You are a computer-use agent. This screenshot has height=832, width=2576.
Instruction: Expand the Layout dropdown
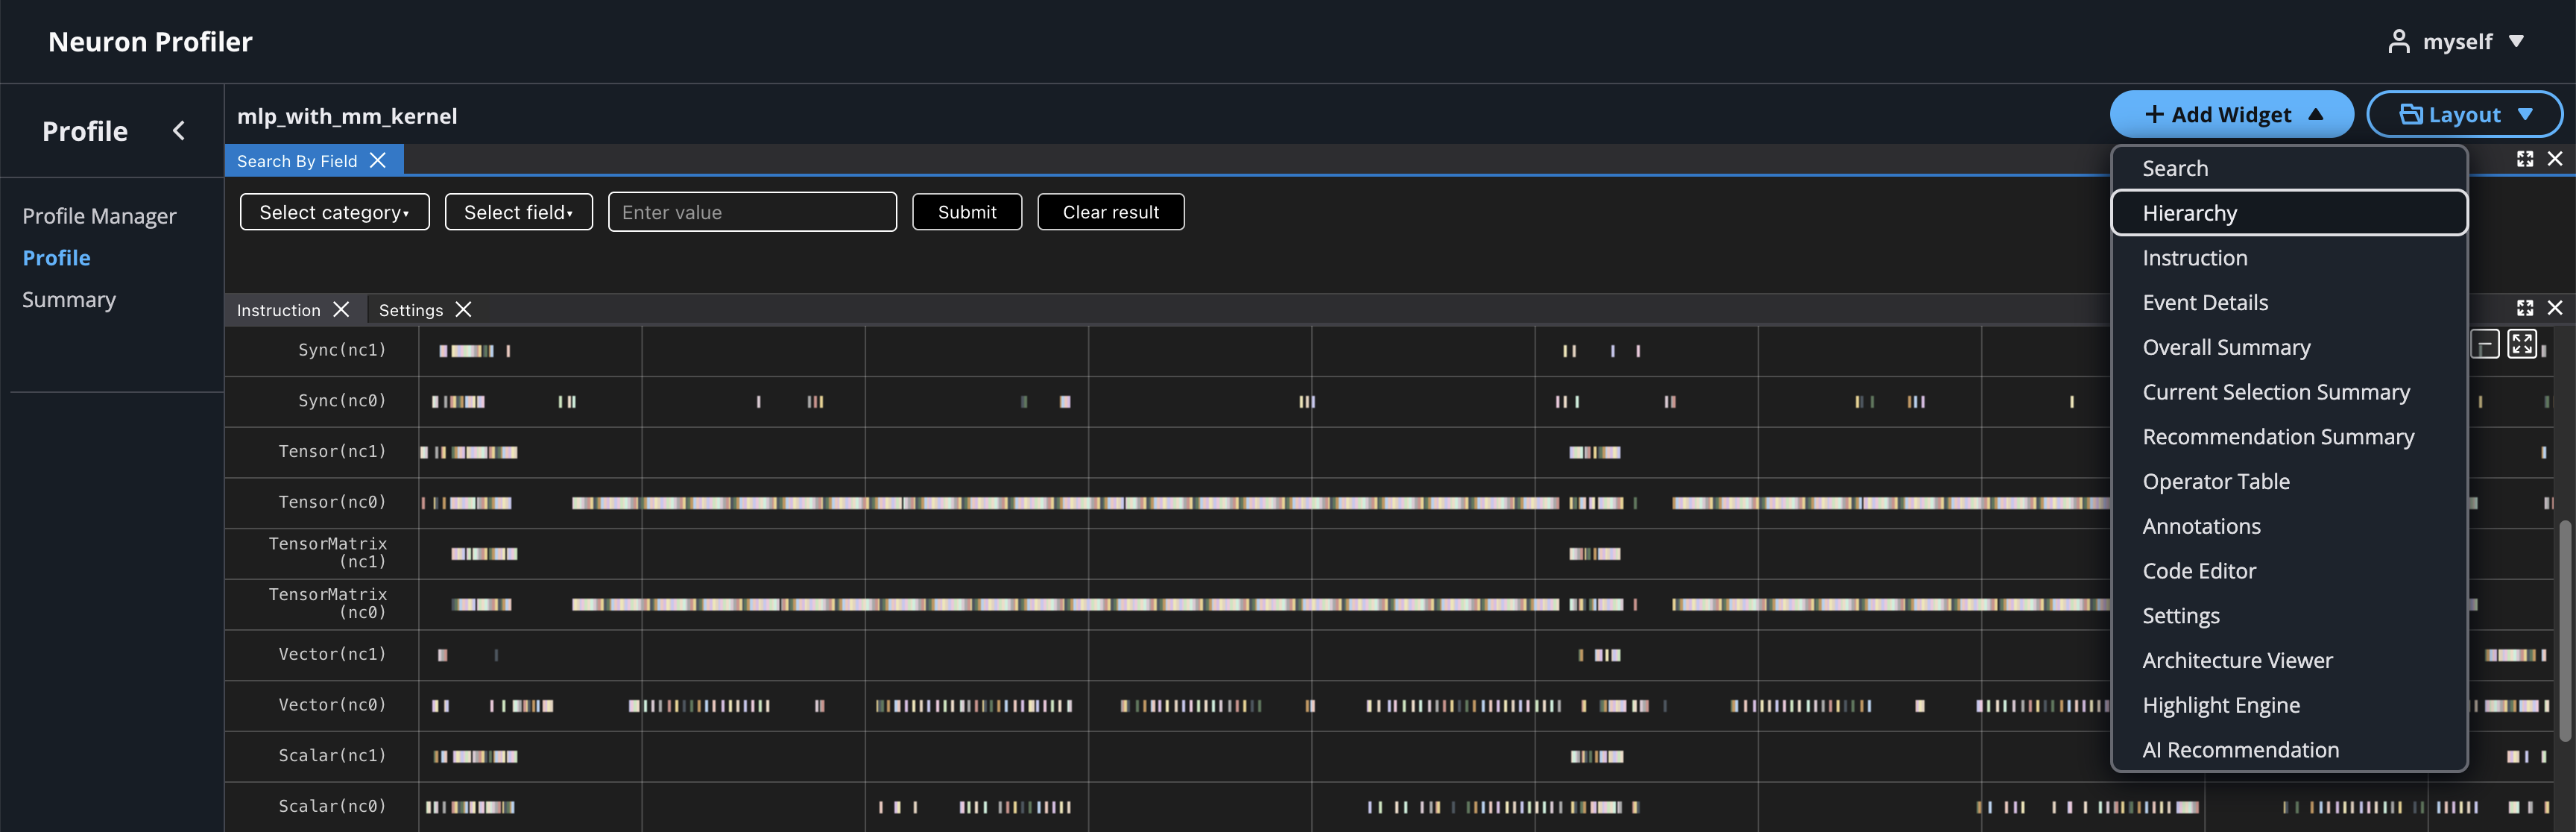click(x=2464, y=115)
